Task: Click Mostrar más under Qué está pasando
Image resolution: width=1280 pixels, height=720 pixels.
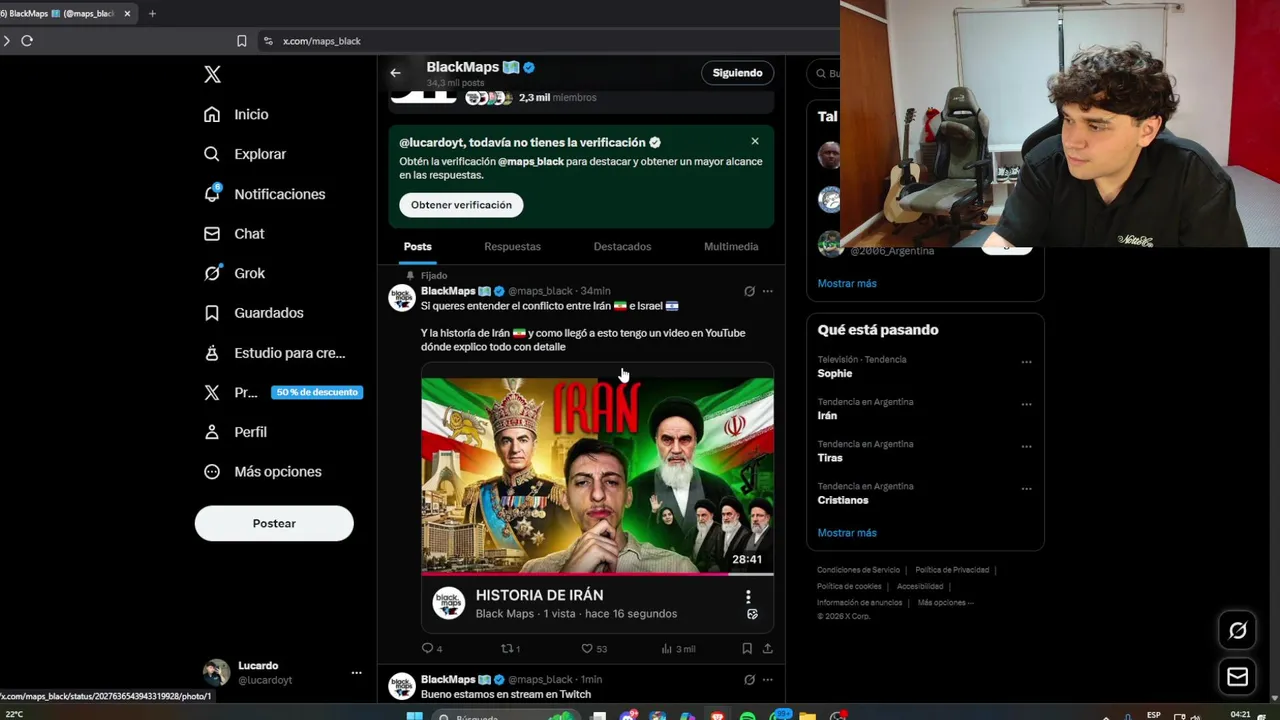Action: click(847, 533)
